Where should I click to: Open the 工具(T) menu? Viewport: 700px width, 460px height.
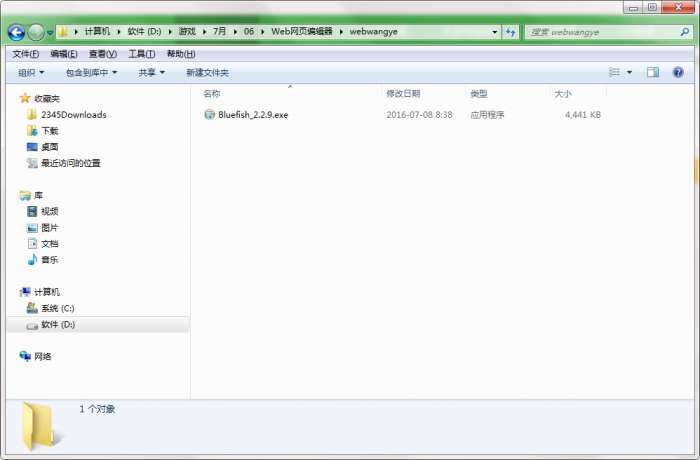point(142,54)
